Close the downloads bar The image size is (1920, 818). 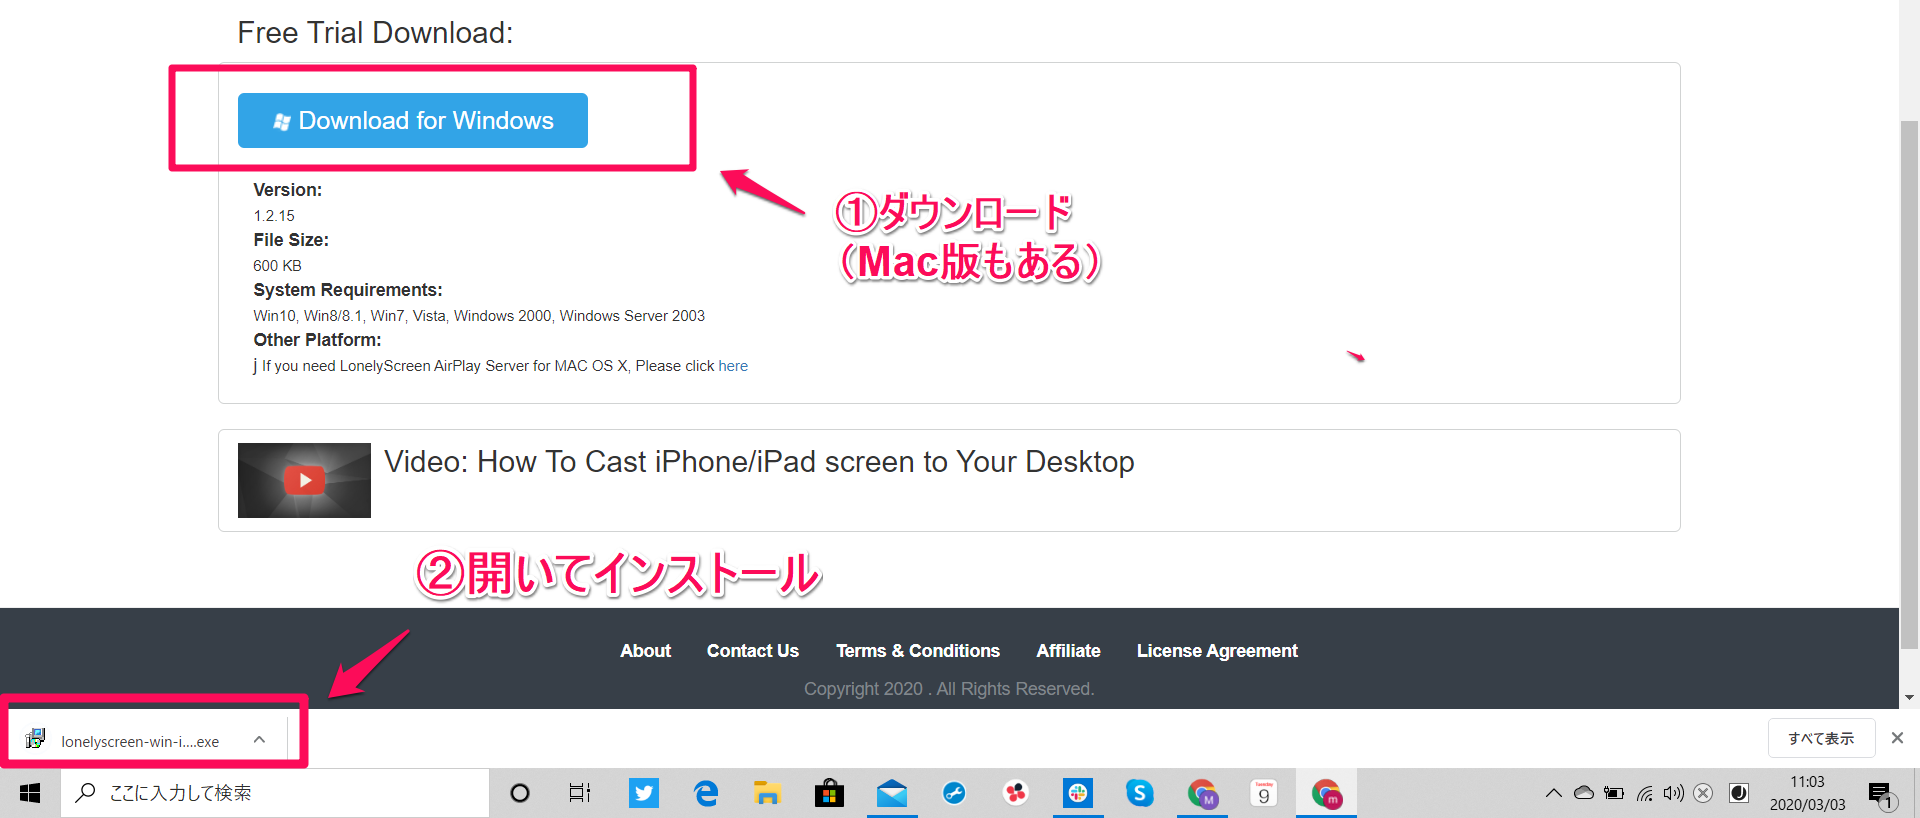click(x=1897, y=738)
